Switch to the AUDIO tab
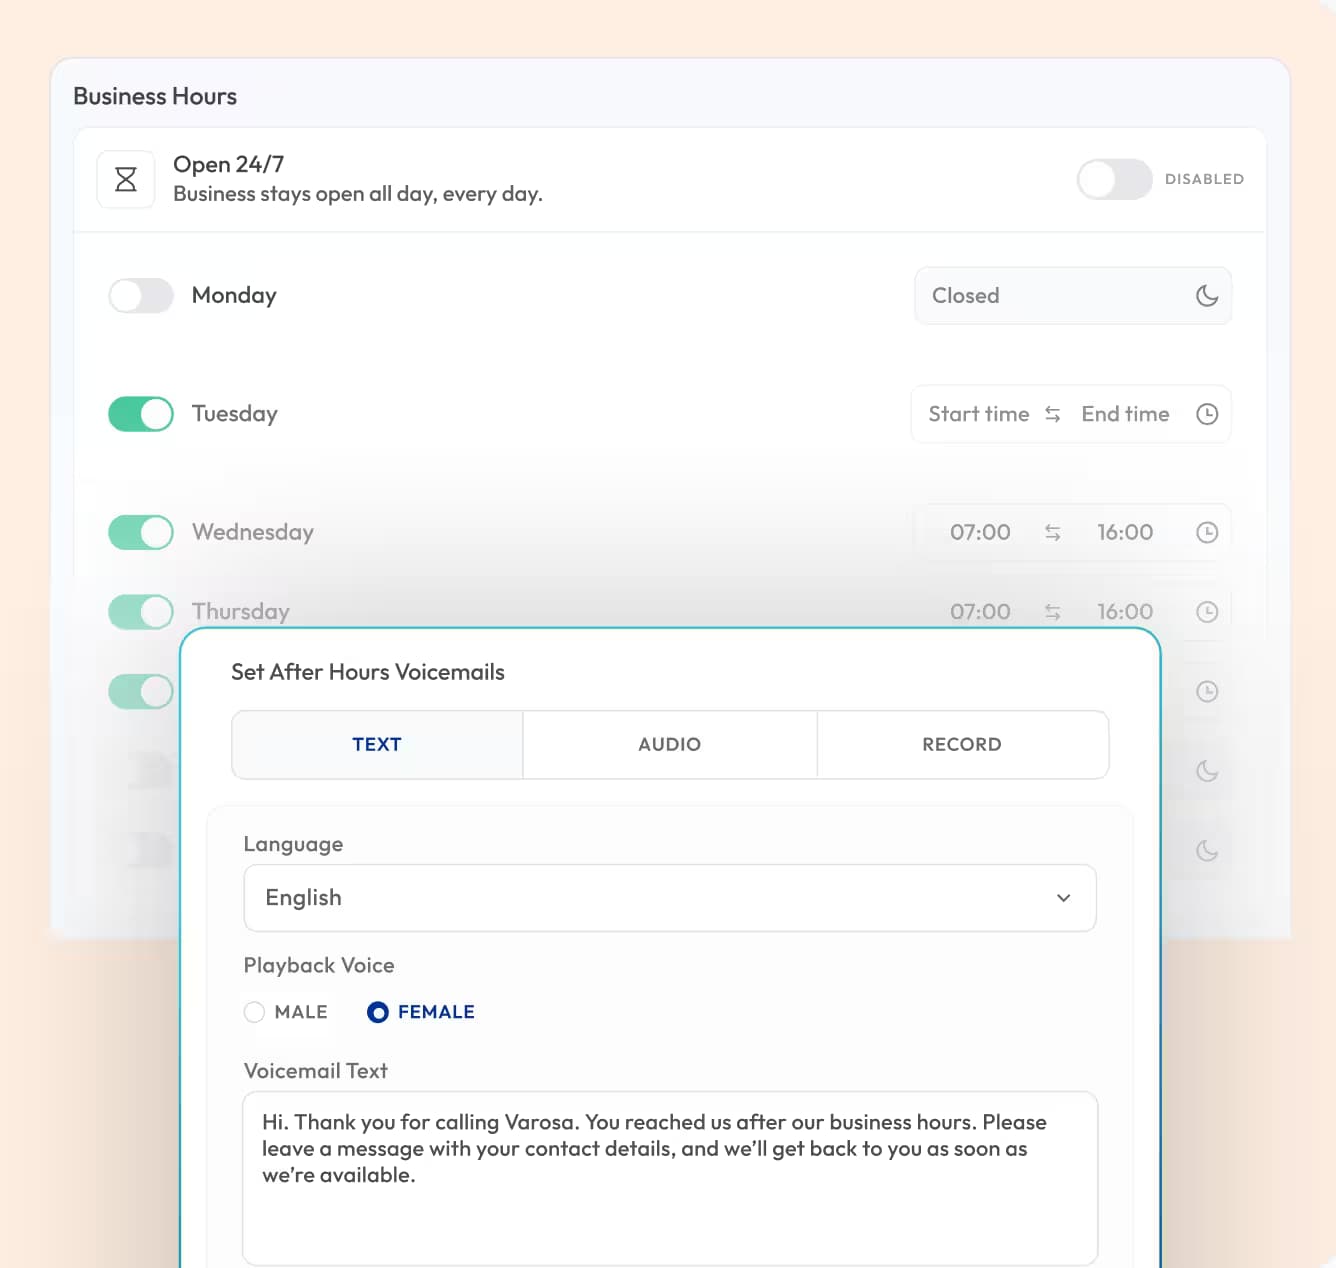 [x=670, y=745]
